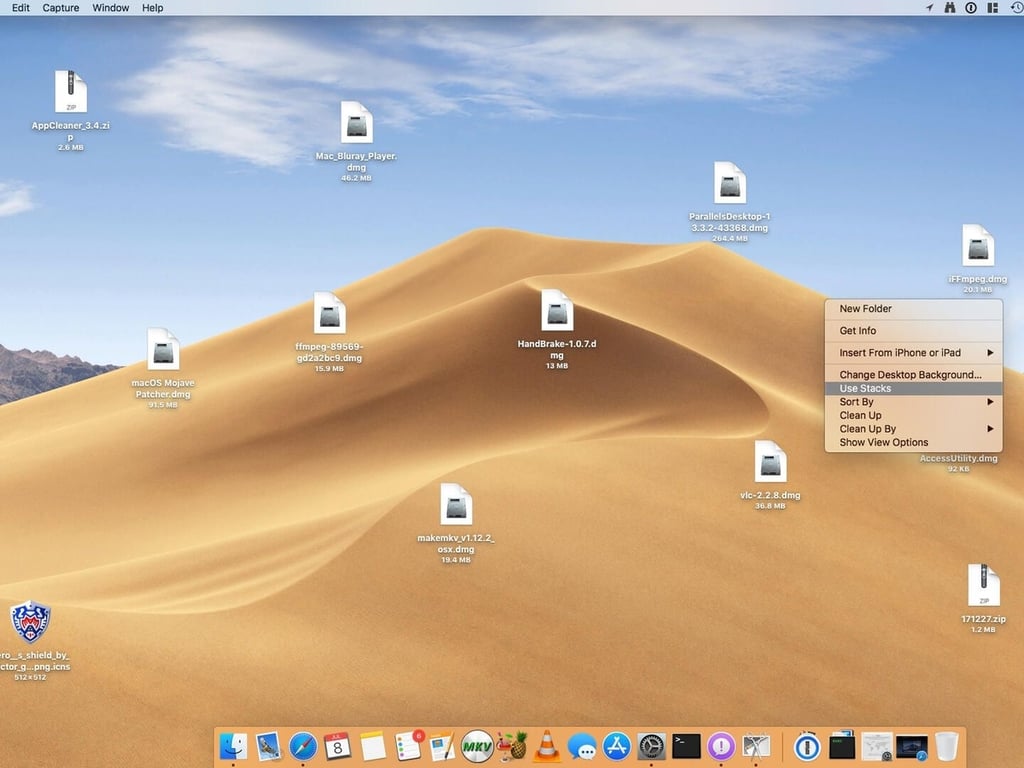Open purple exclamation Feedback Assistant icon
The width and height of the screenshot is (1024, 768).
coord(721,746)
